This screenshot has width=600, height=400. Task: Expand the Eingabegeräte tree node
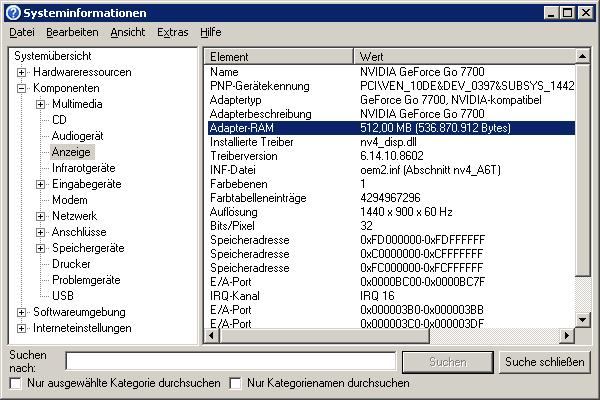(41, 184)
